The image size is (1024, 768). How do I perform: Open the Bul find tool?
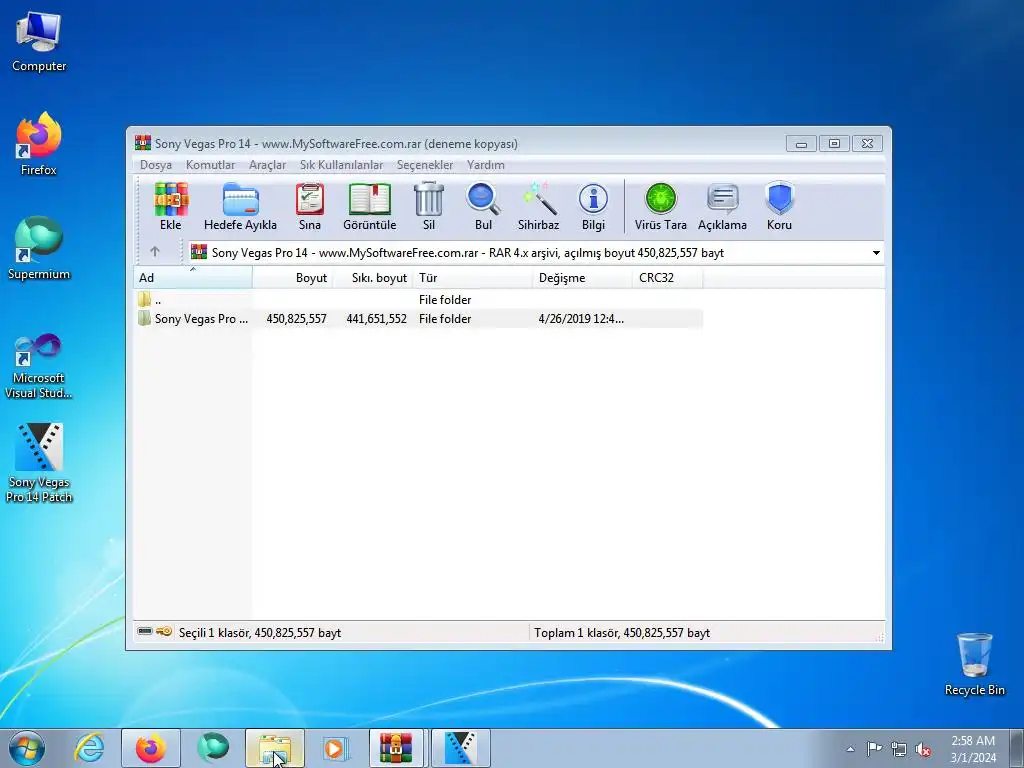(483, 206)
